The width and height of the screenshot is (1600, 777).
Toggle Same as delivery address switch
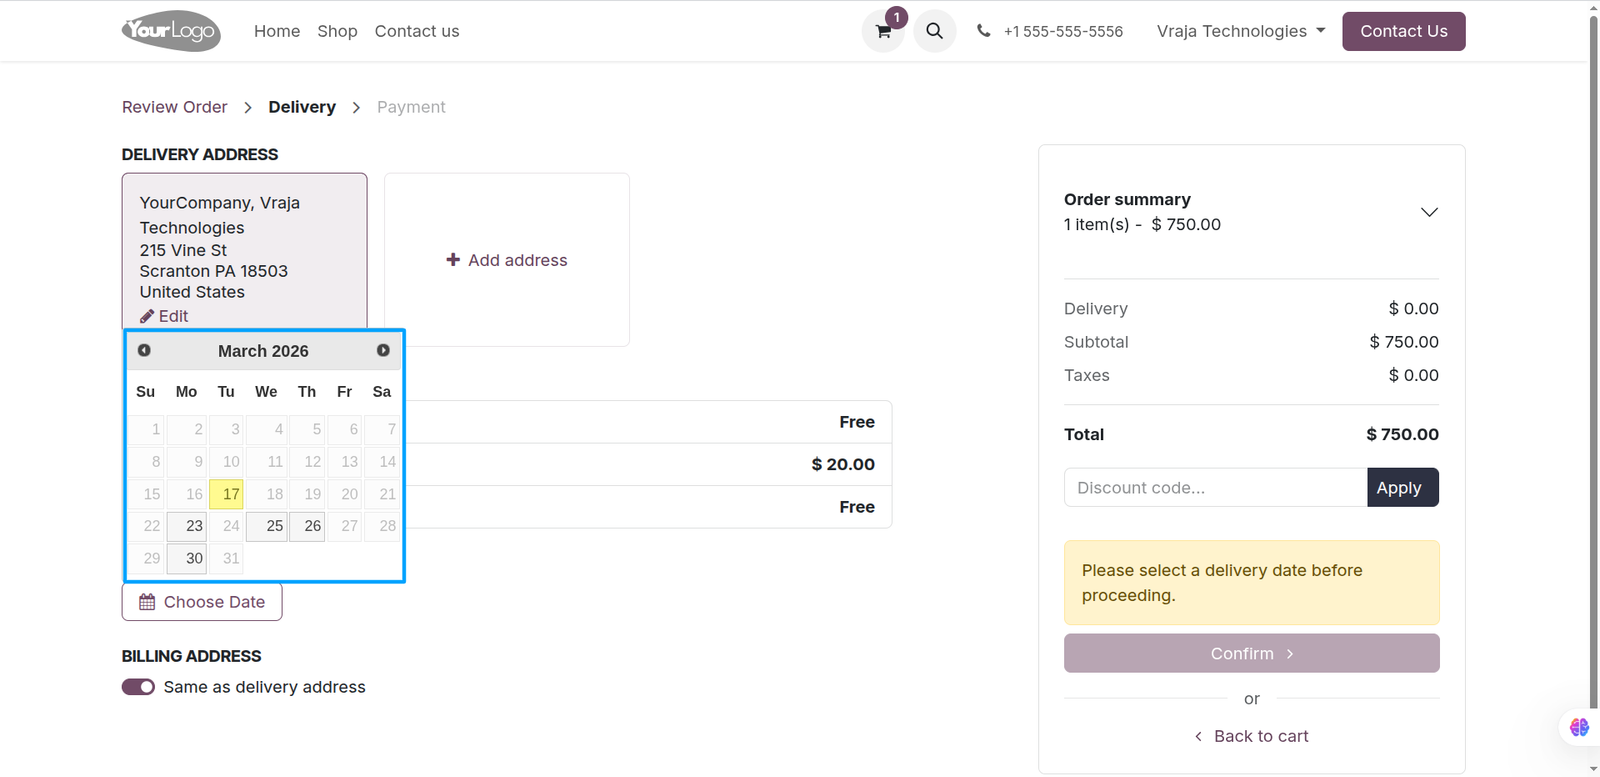tap(138, 687)
